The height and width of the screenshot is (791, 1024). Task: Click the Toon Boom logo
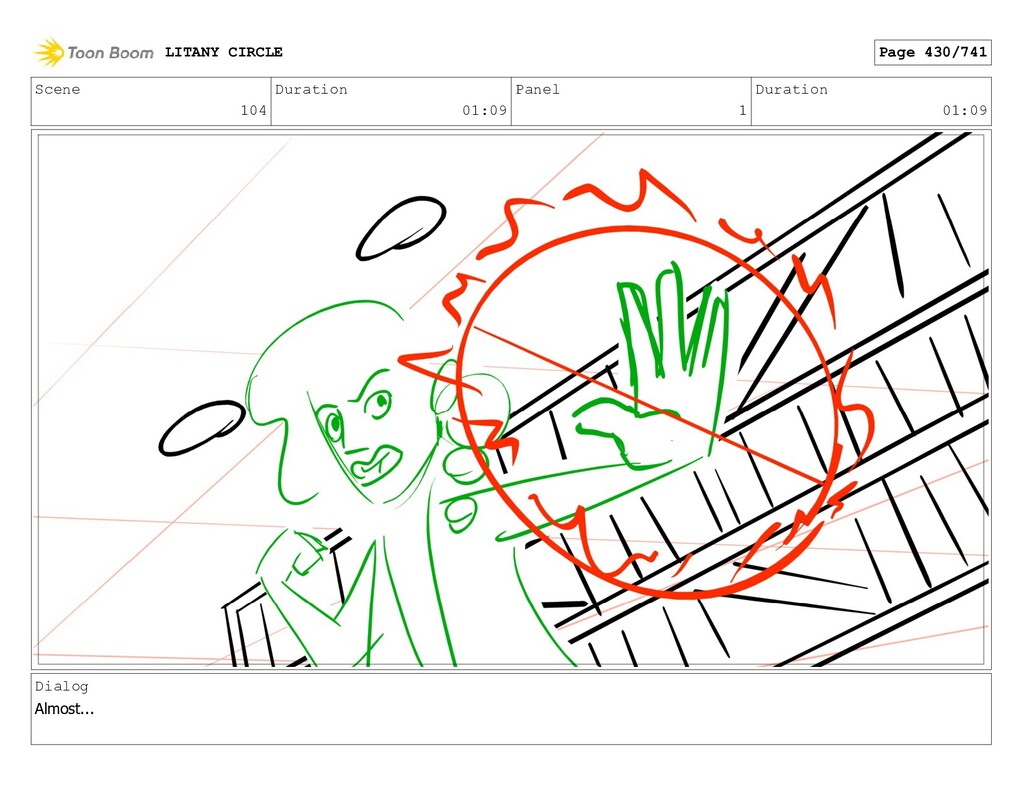point(93,52)
